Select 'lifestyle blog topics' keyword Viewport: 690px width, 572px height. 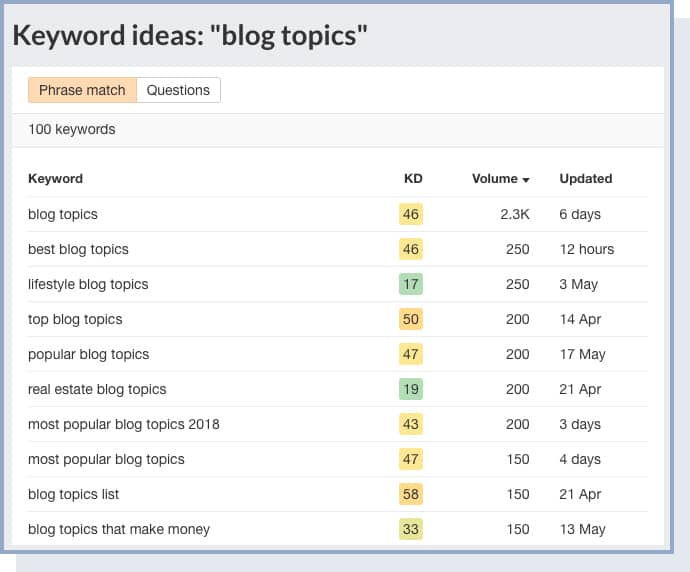88,284
